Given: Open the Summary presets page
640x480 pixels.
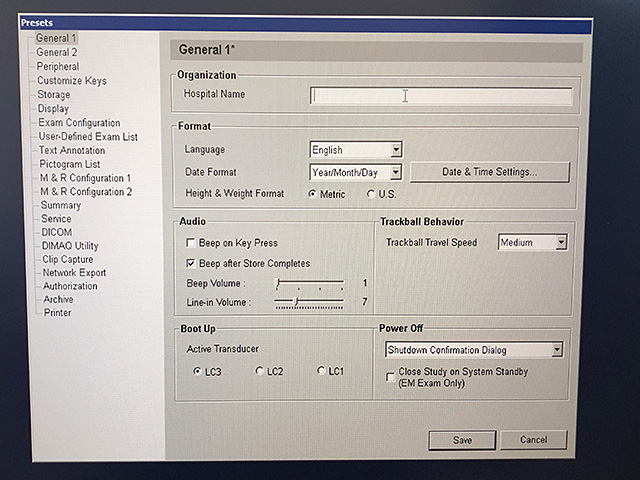Looking at the screenshot, I should [x=60, y=205].
